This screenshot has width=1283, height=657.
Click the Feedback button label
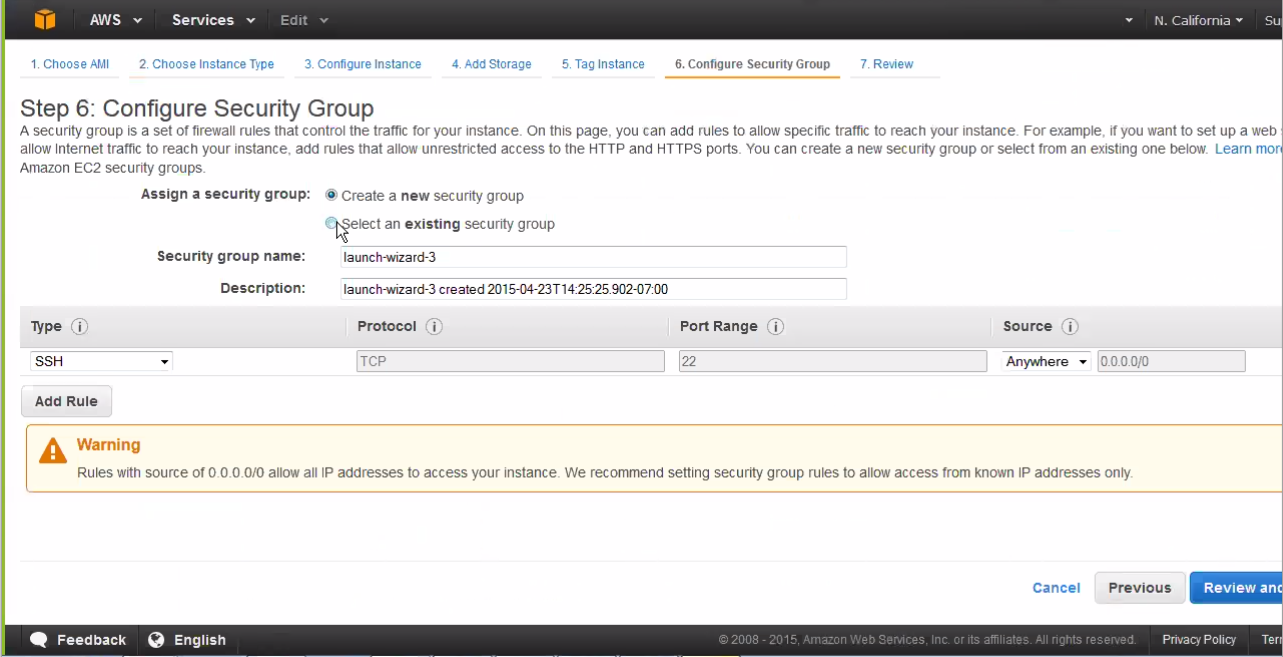pyautogui.click(x=91, y=640)
